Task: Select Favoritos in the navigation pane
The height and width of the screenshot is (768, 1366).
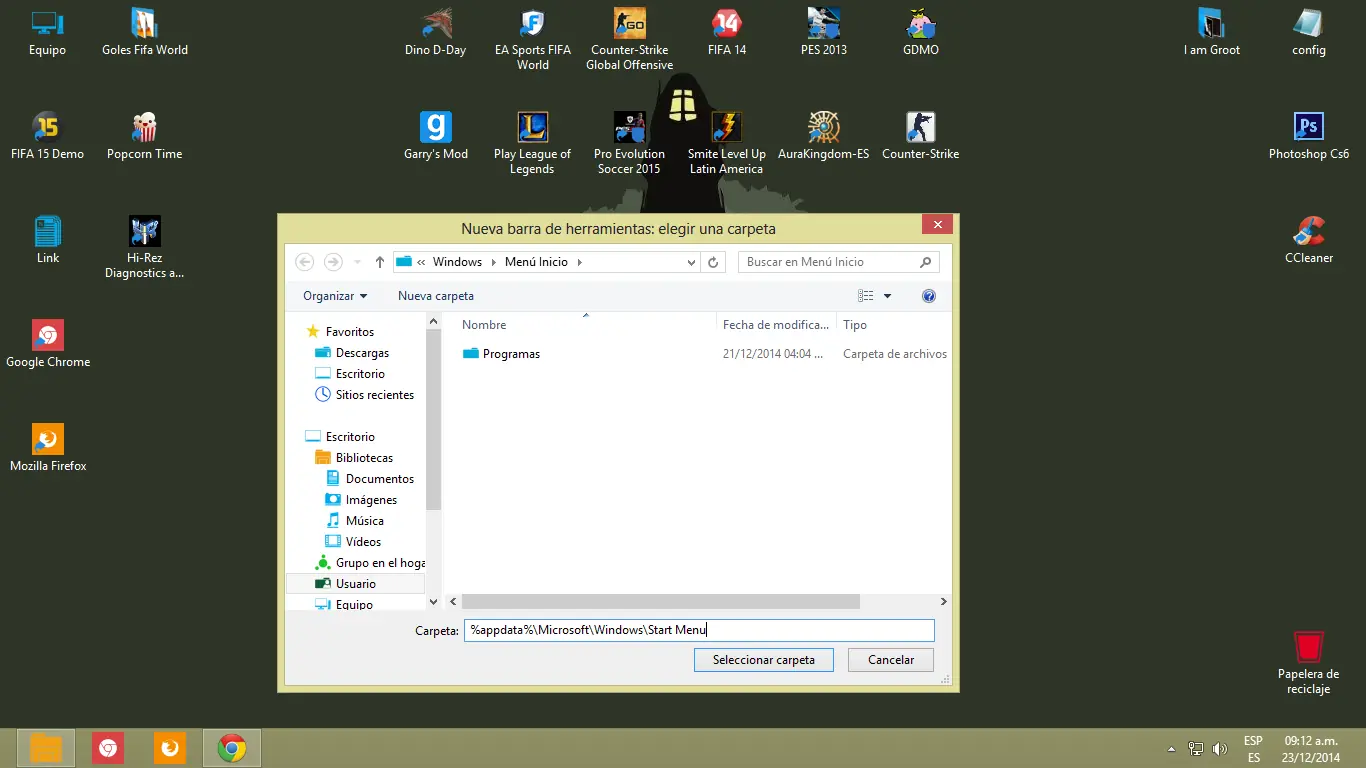Action: click(x=340, y=332)
